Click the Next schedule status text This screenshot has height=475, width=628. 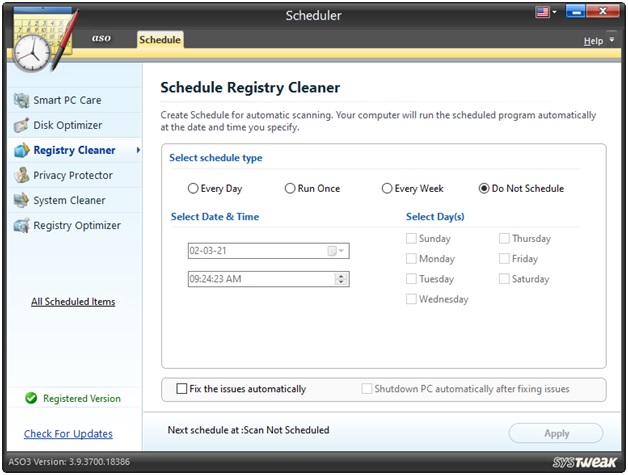click(248, 430)
